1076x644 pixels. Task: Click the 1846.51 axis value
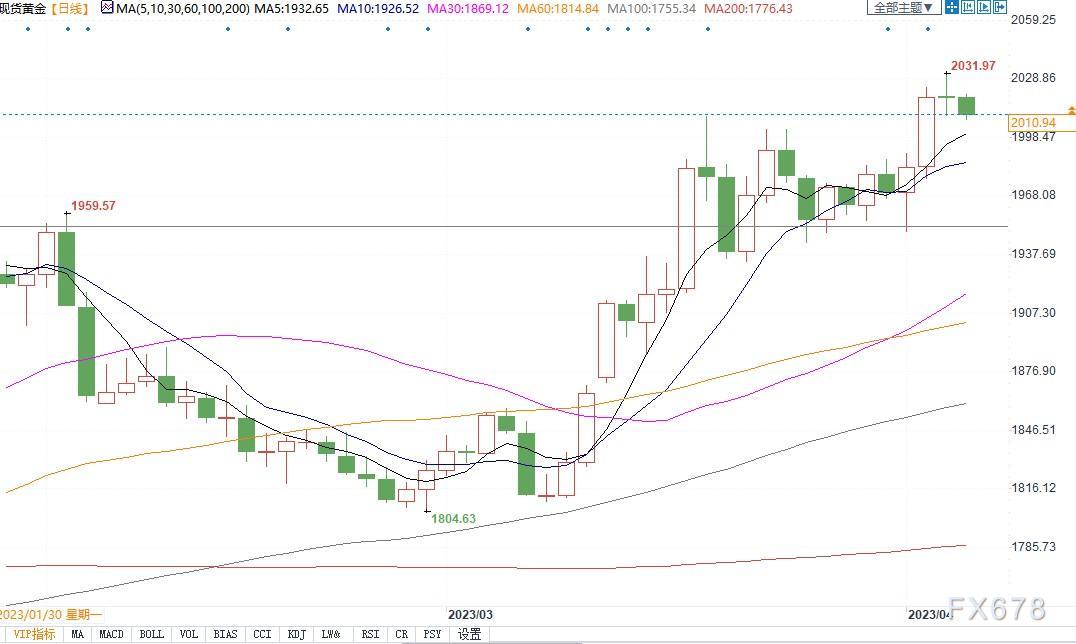tap(1033, 430)
